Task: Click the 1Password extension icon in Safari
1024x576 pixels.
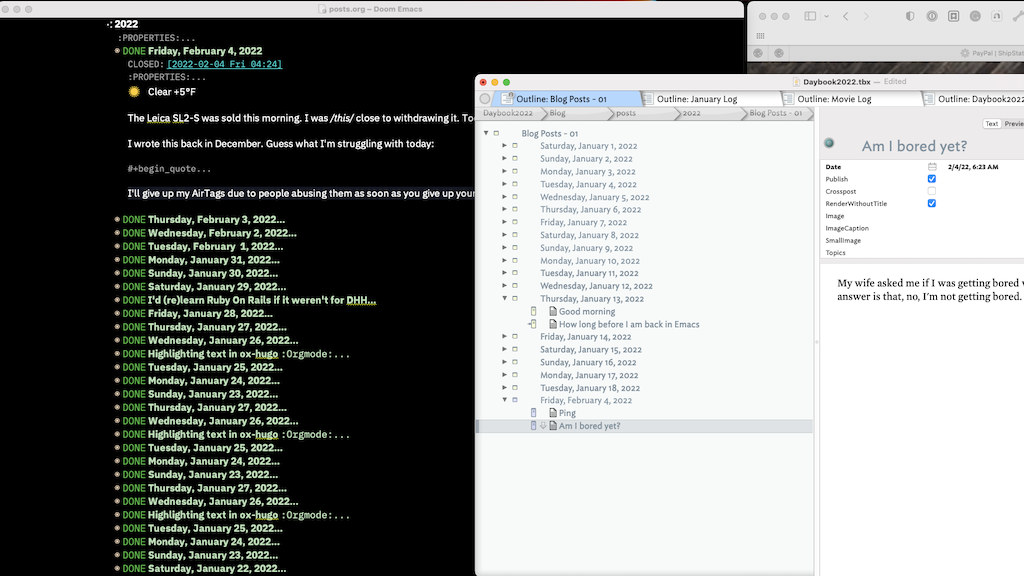Action: (931, 17)
